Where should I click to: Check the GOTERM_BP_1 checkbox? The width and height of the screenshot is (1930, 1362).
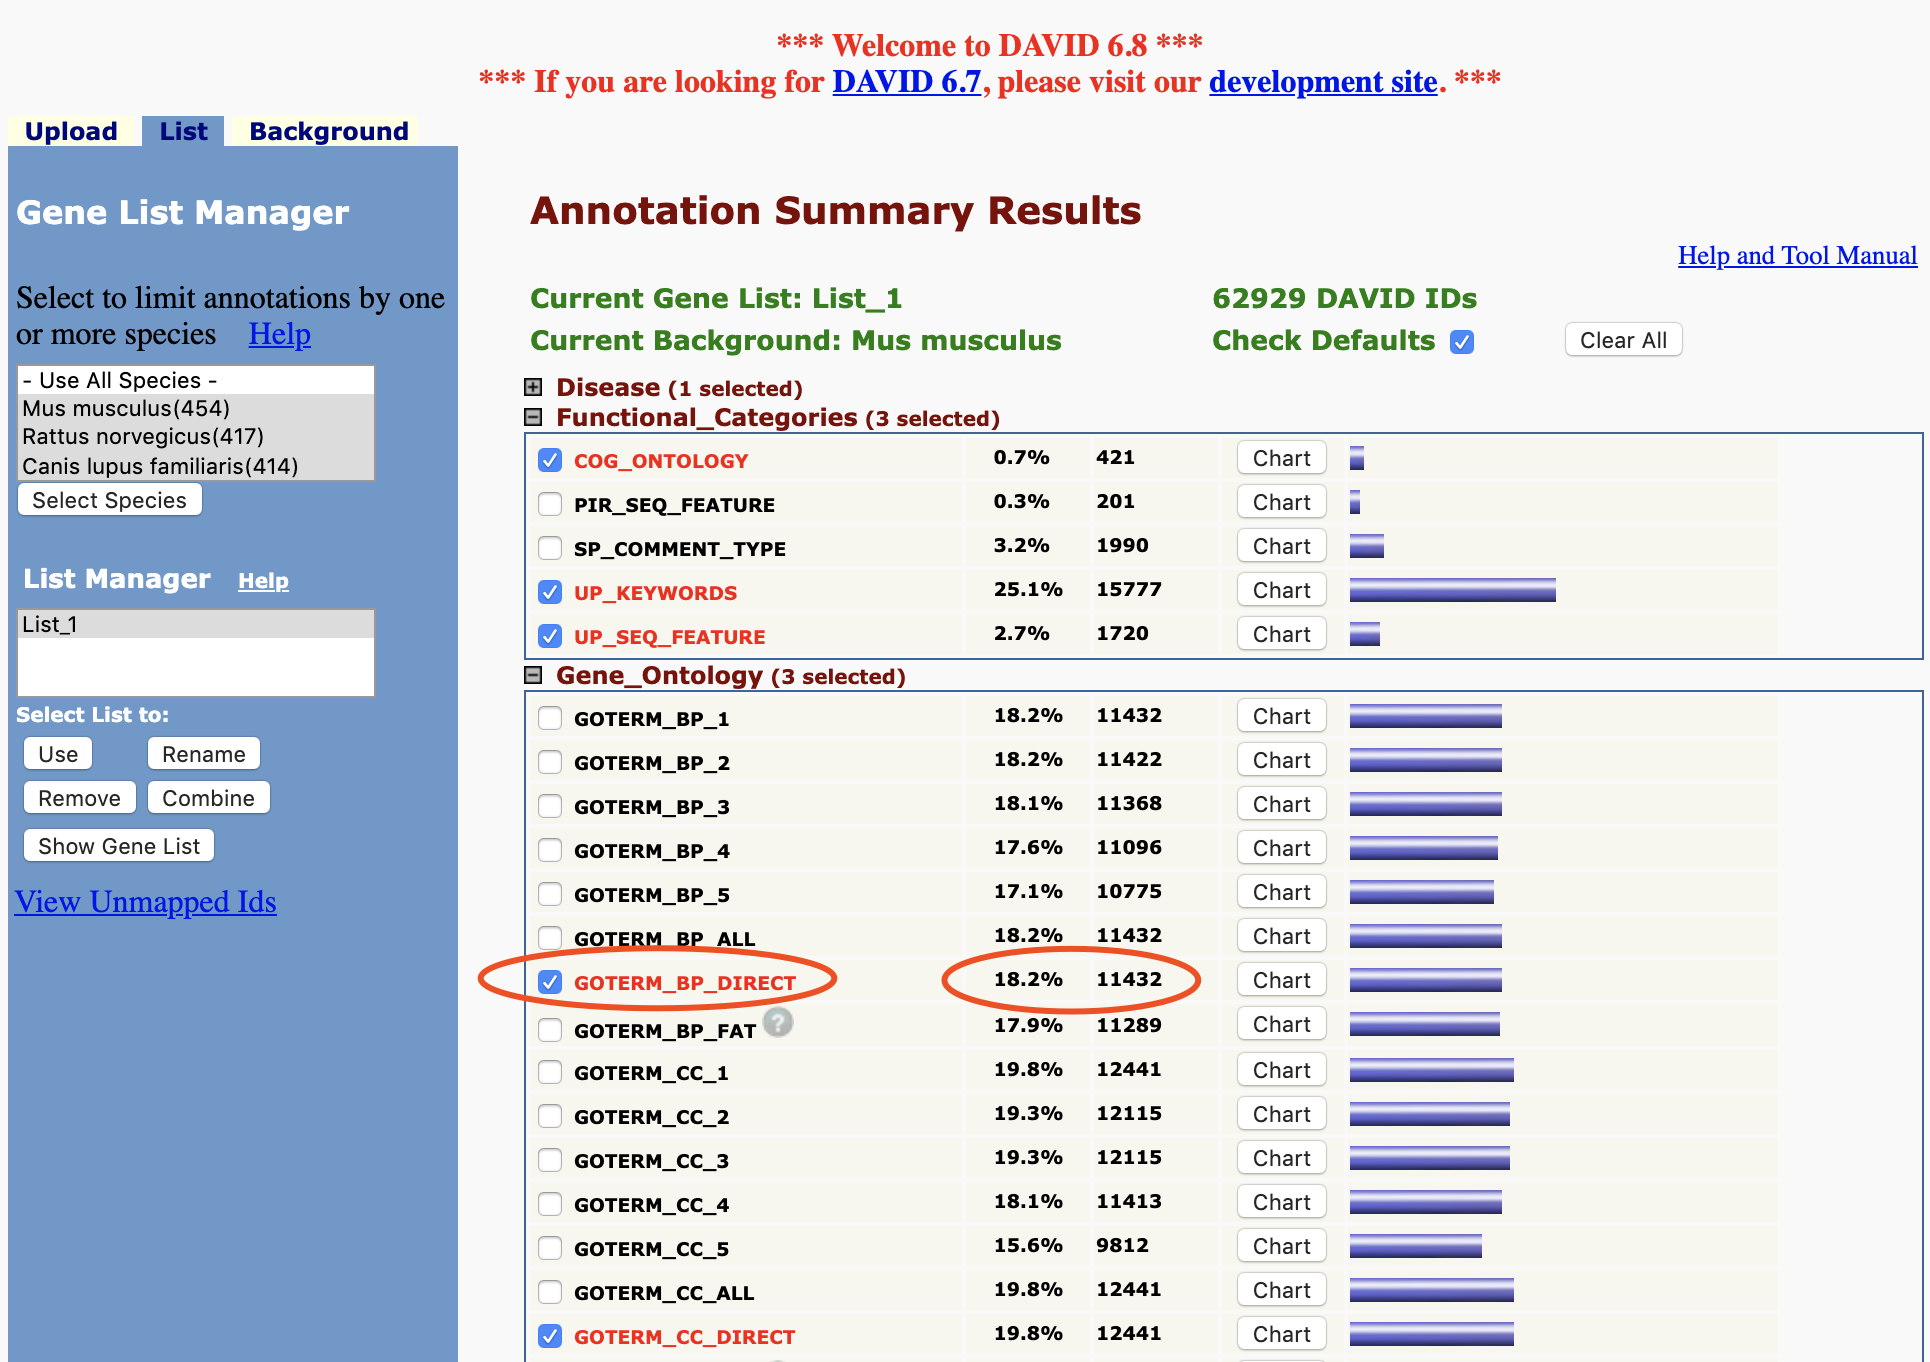point(550,718)
